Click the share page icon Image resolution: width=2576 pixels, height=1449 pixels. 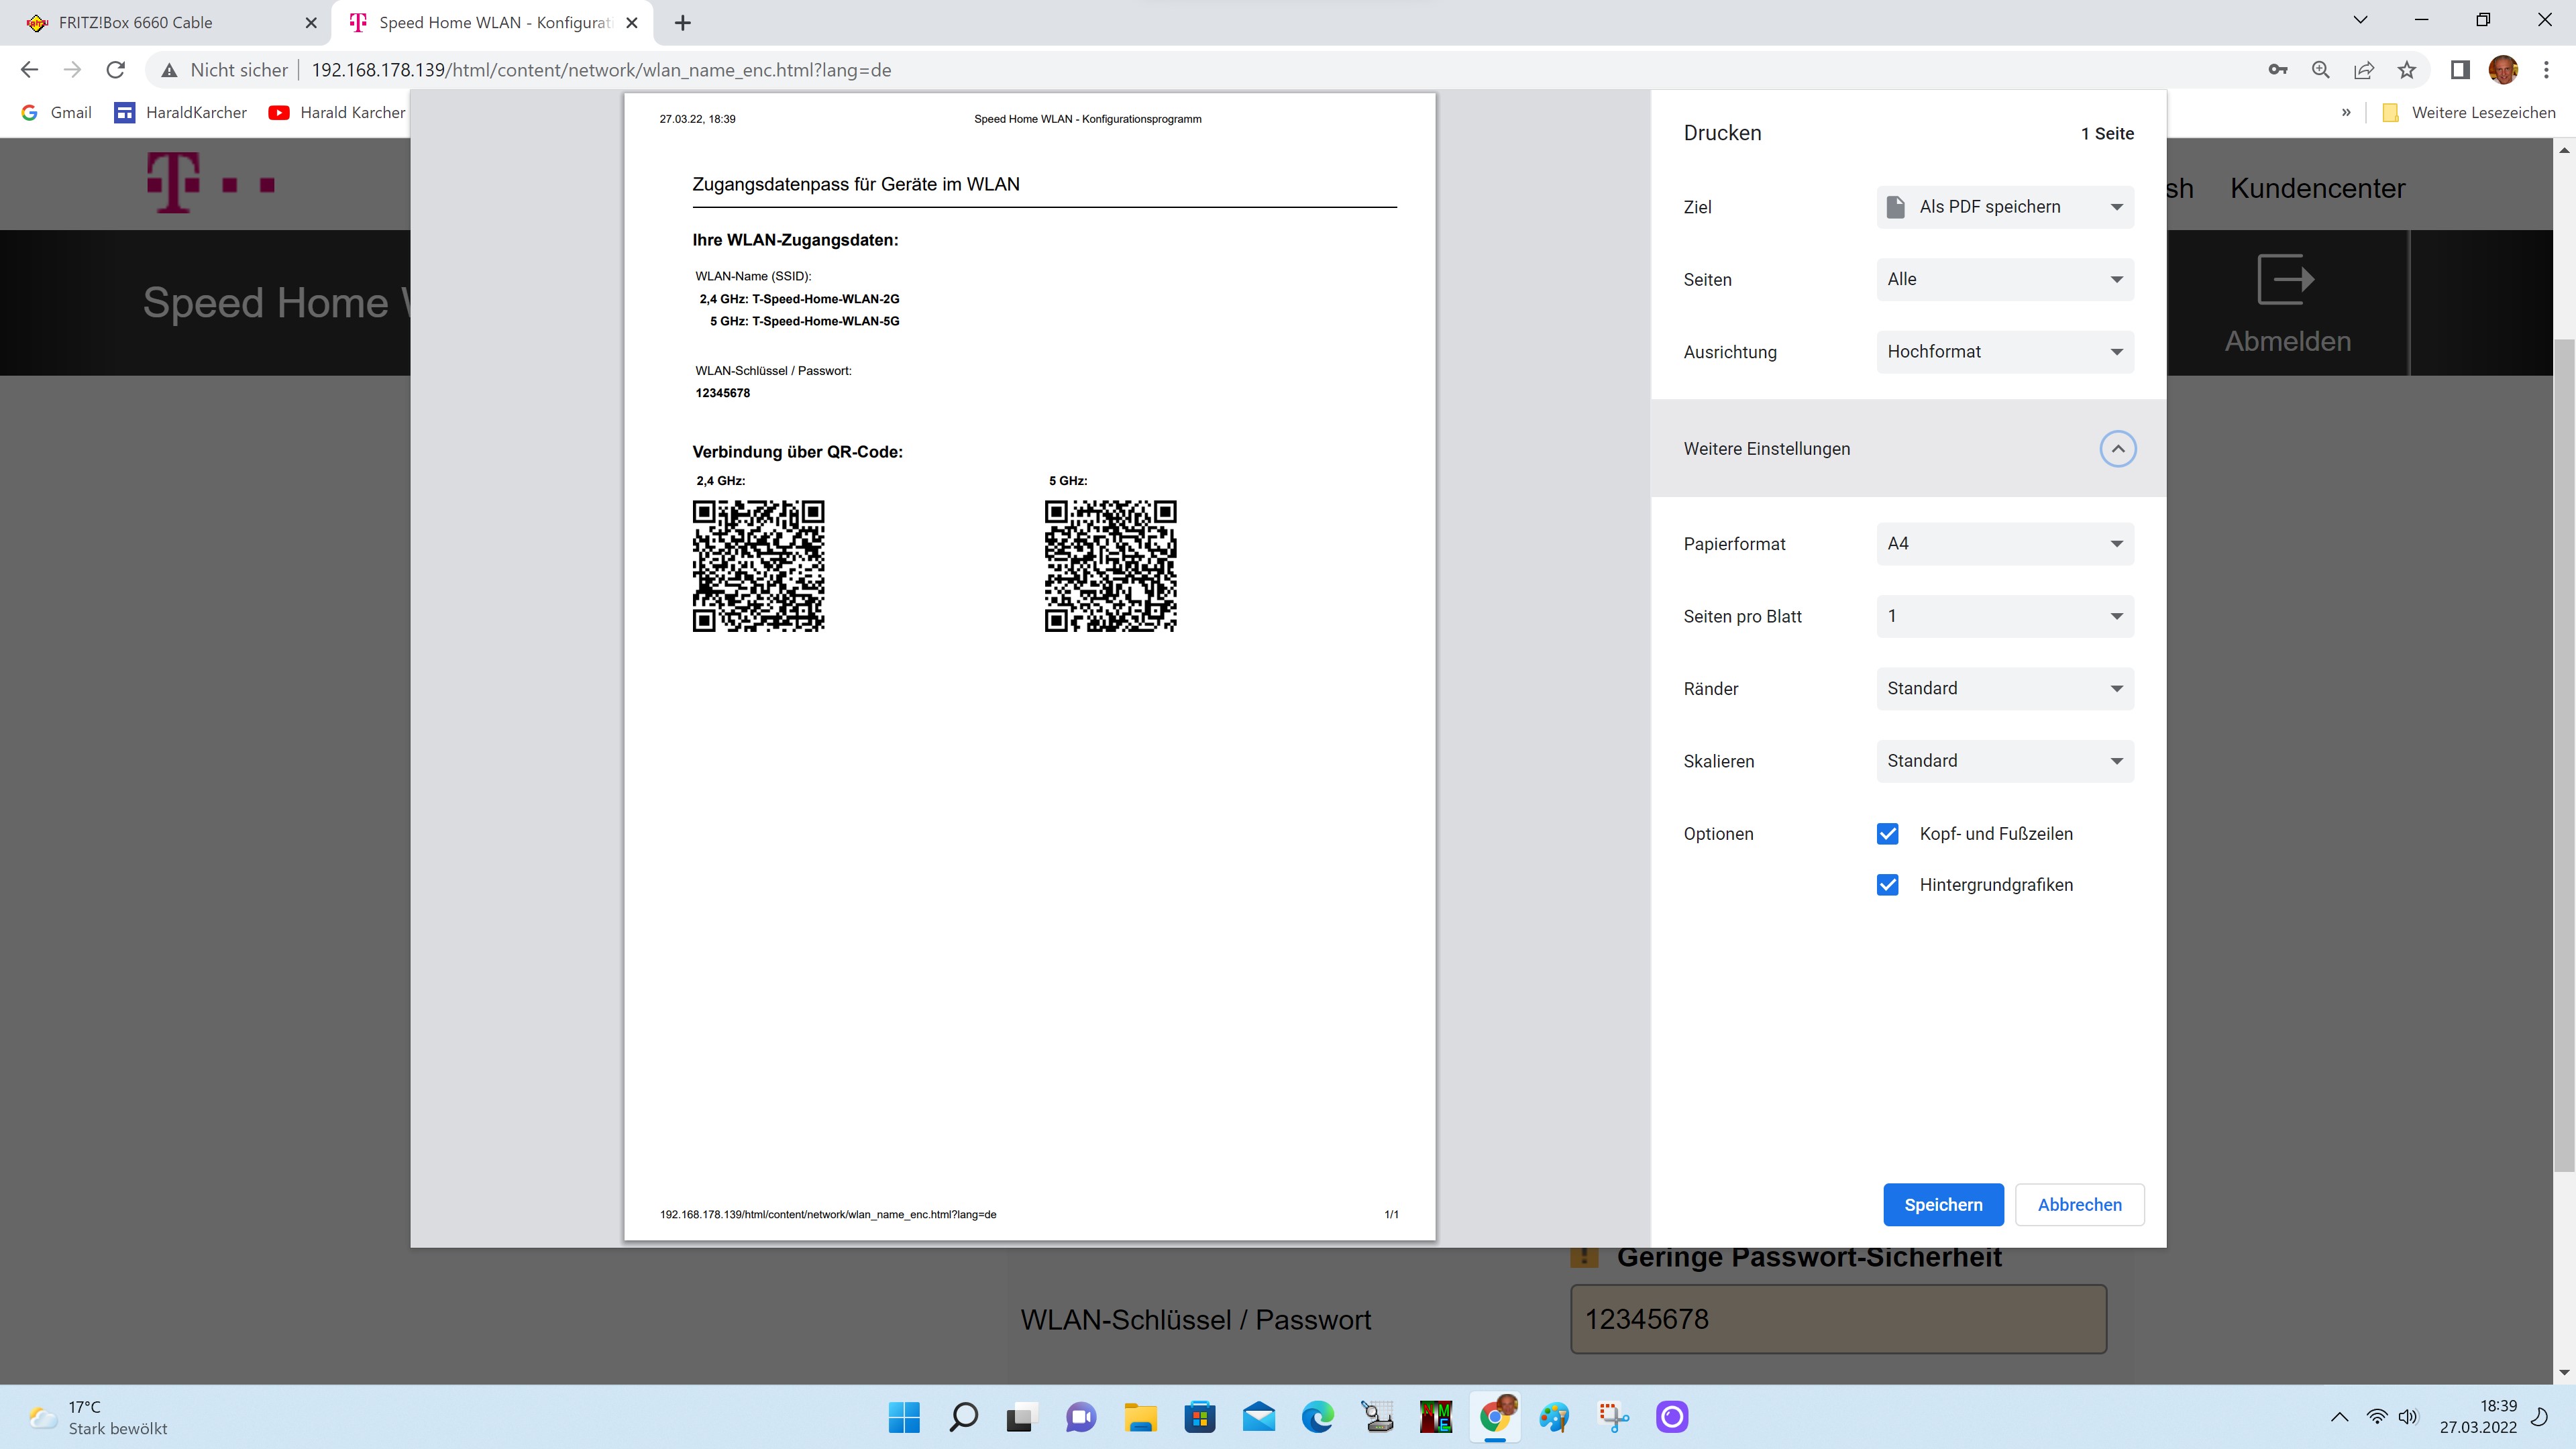(2364, 70)
